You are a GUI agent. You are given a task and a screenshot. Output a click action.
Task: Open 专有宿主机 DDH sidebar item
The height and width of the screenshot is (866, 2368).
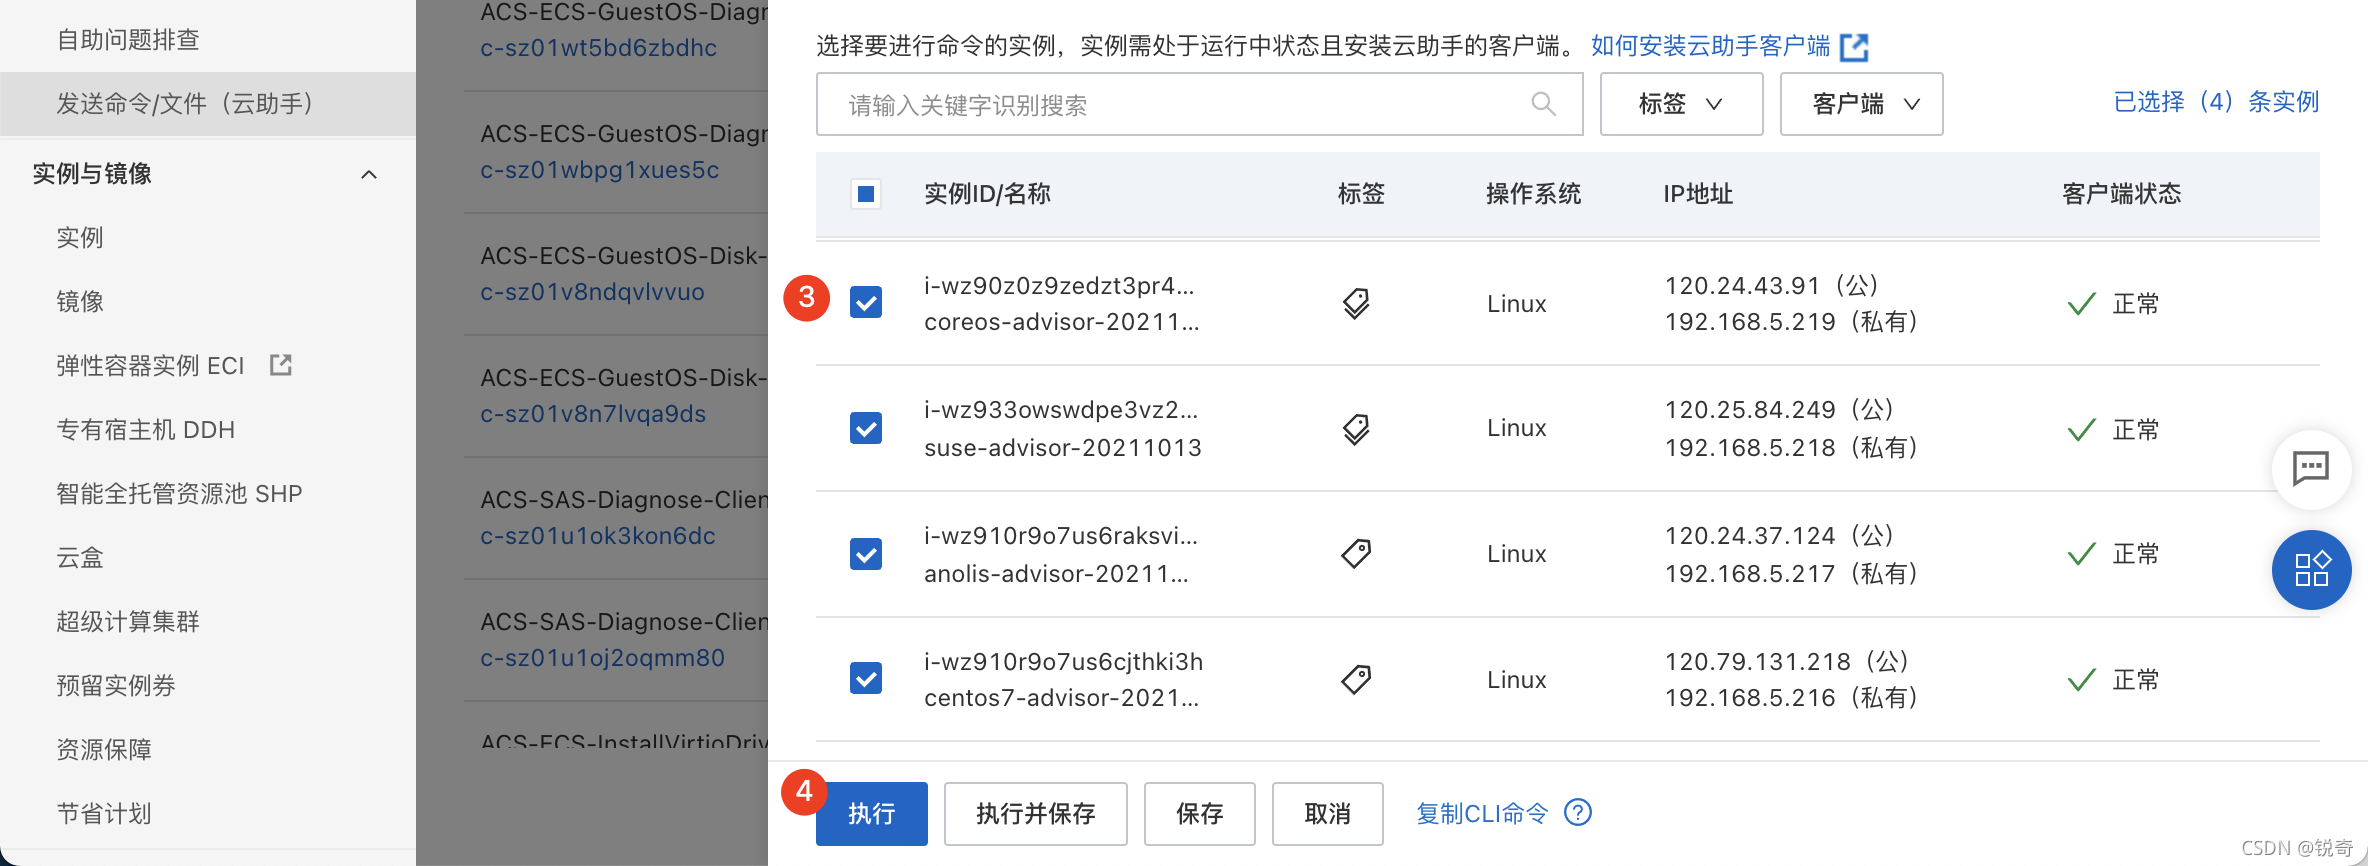pyautogui.click(x=146, y=430)
